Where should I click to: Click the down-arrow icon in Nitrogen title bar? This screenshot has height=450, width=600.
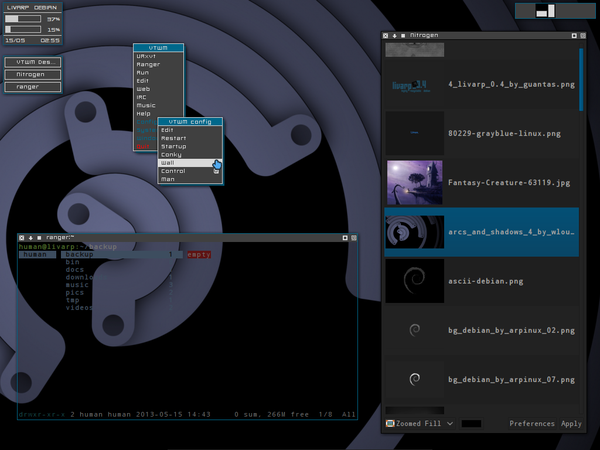394,36
